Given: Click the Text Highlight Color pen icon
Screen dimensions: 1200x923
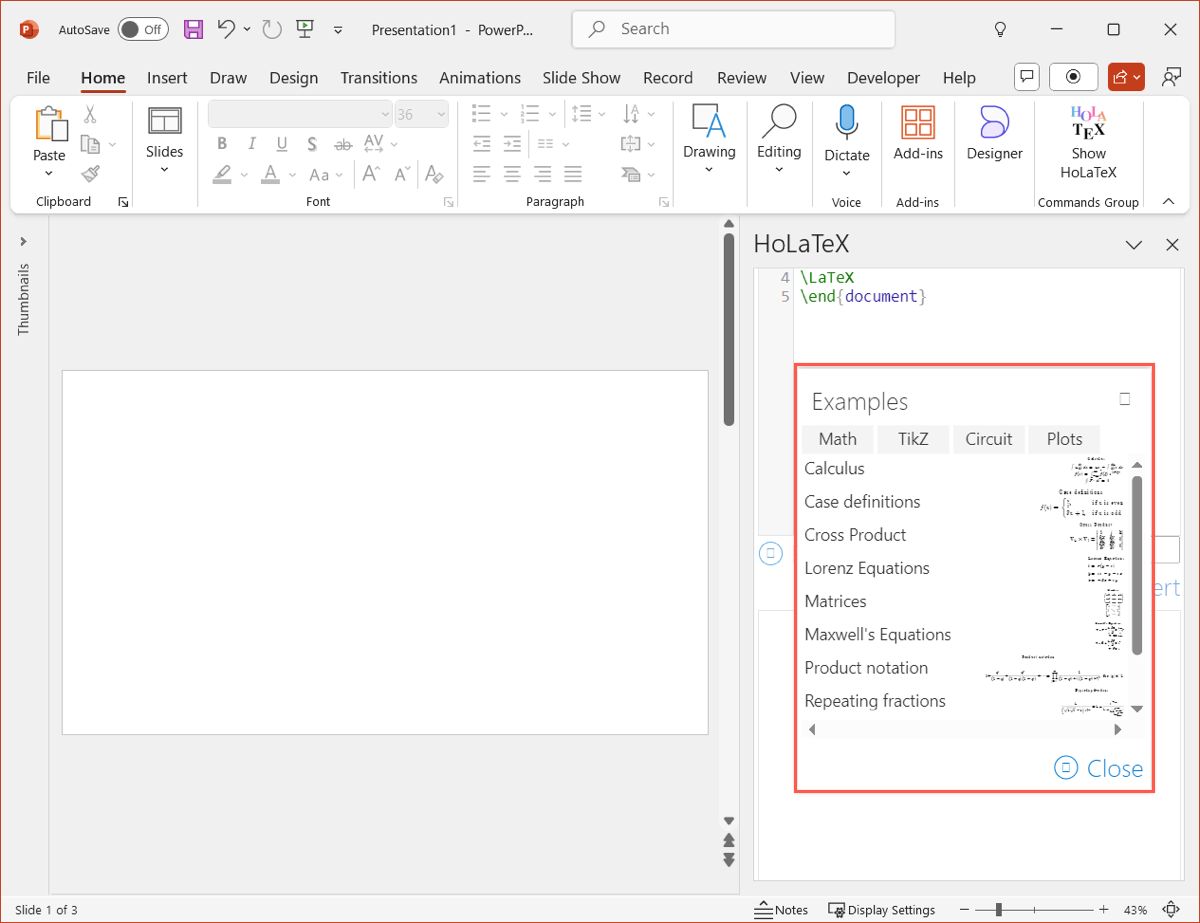Looking at the screenshot, I should 223,175.
